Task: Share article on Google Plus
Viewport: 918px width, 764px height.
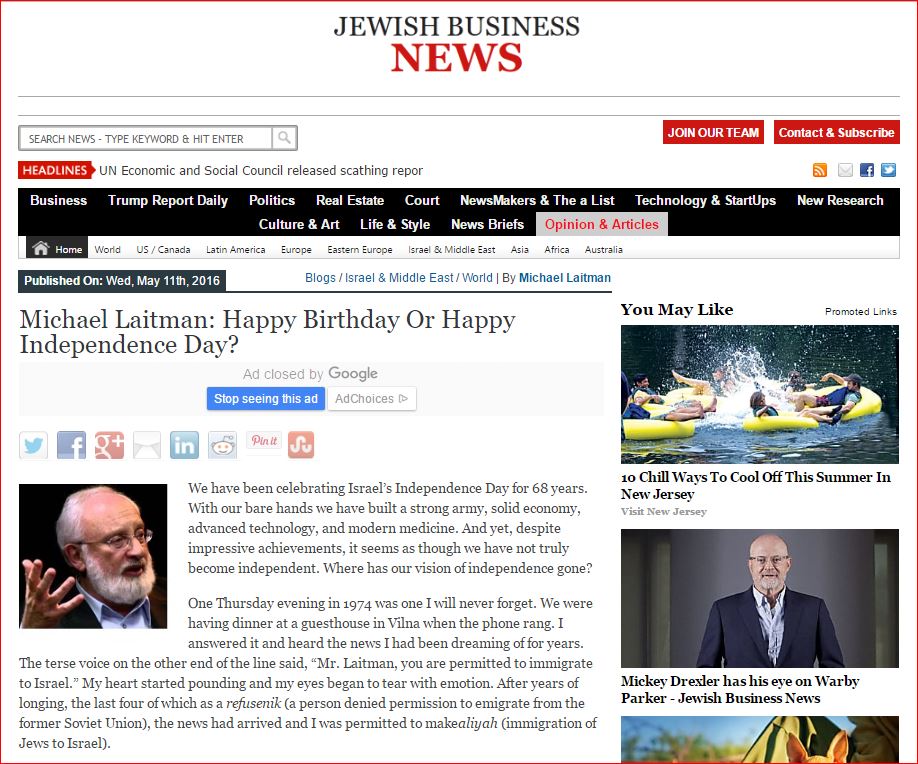Action: (109, 445)
